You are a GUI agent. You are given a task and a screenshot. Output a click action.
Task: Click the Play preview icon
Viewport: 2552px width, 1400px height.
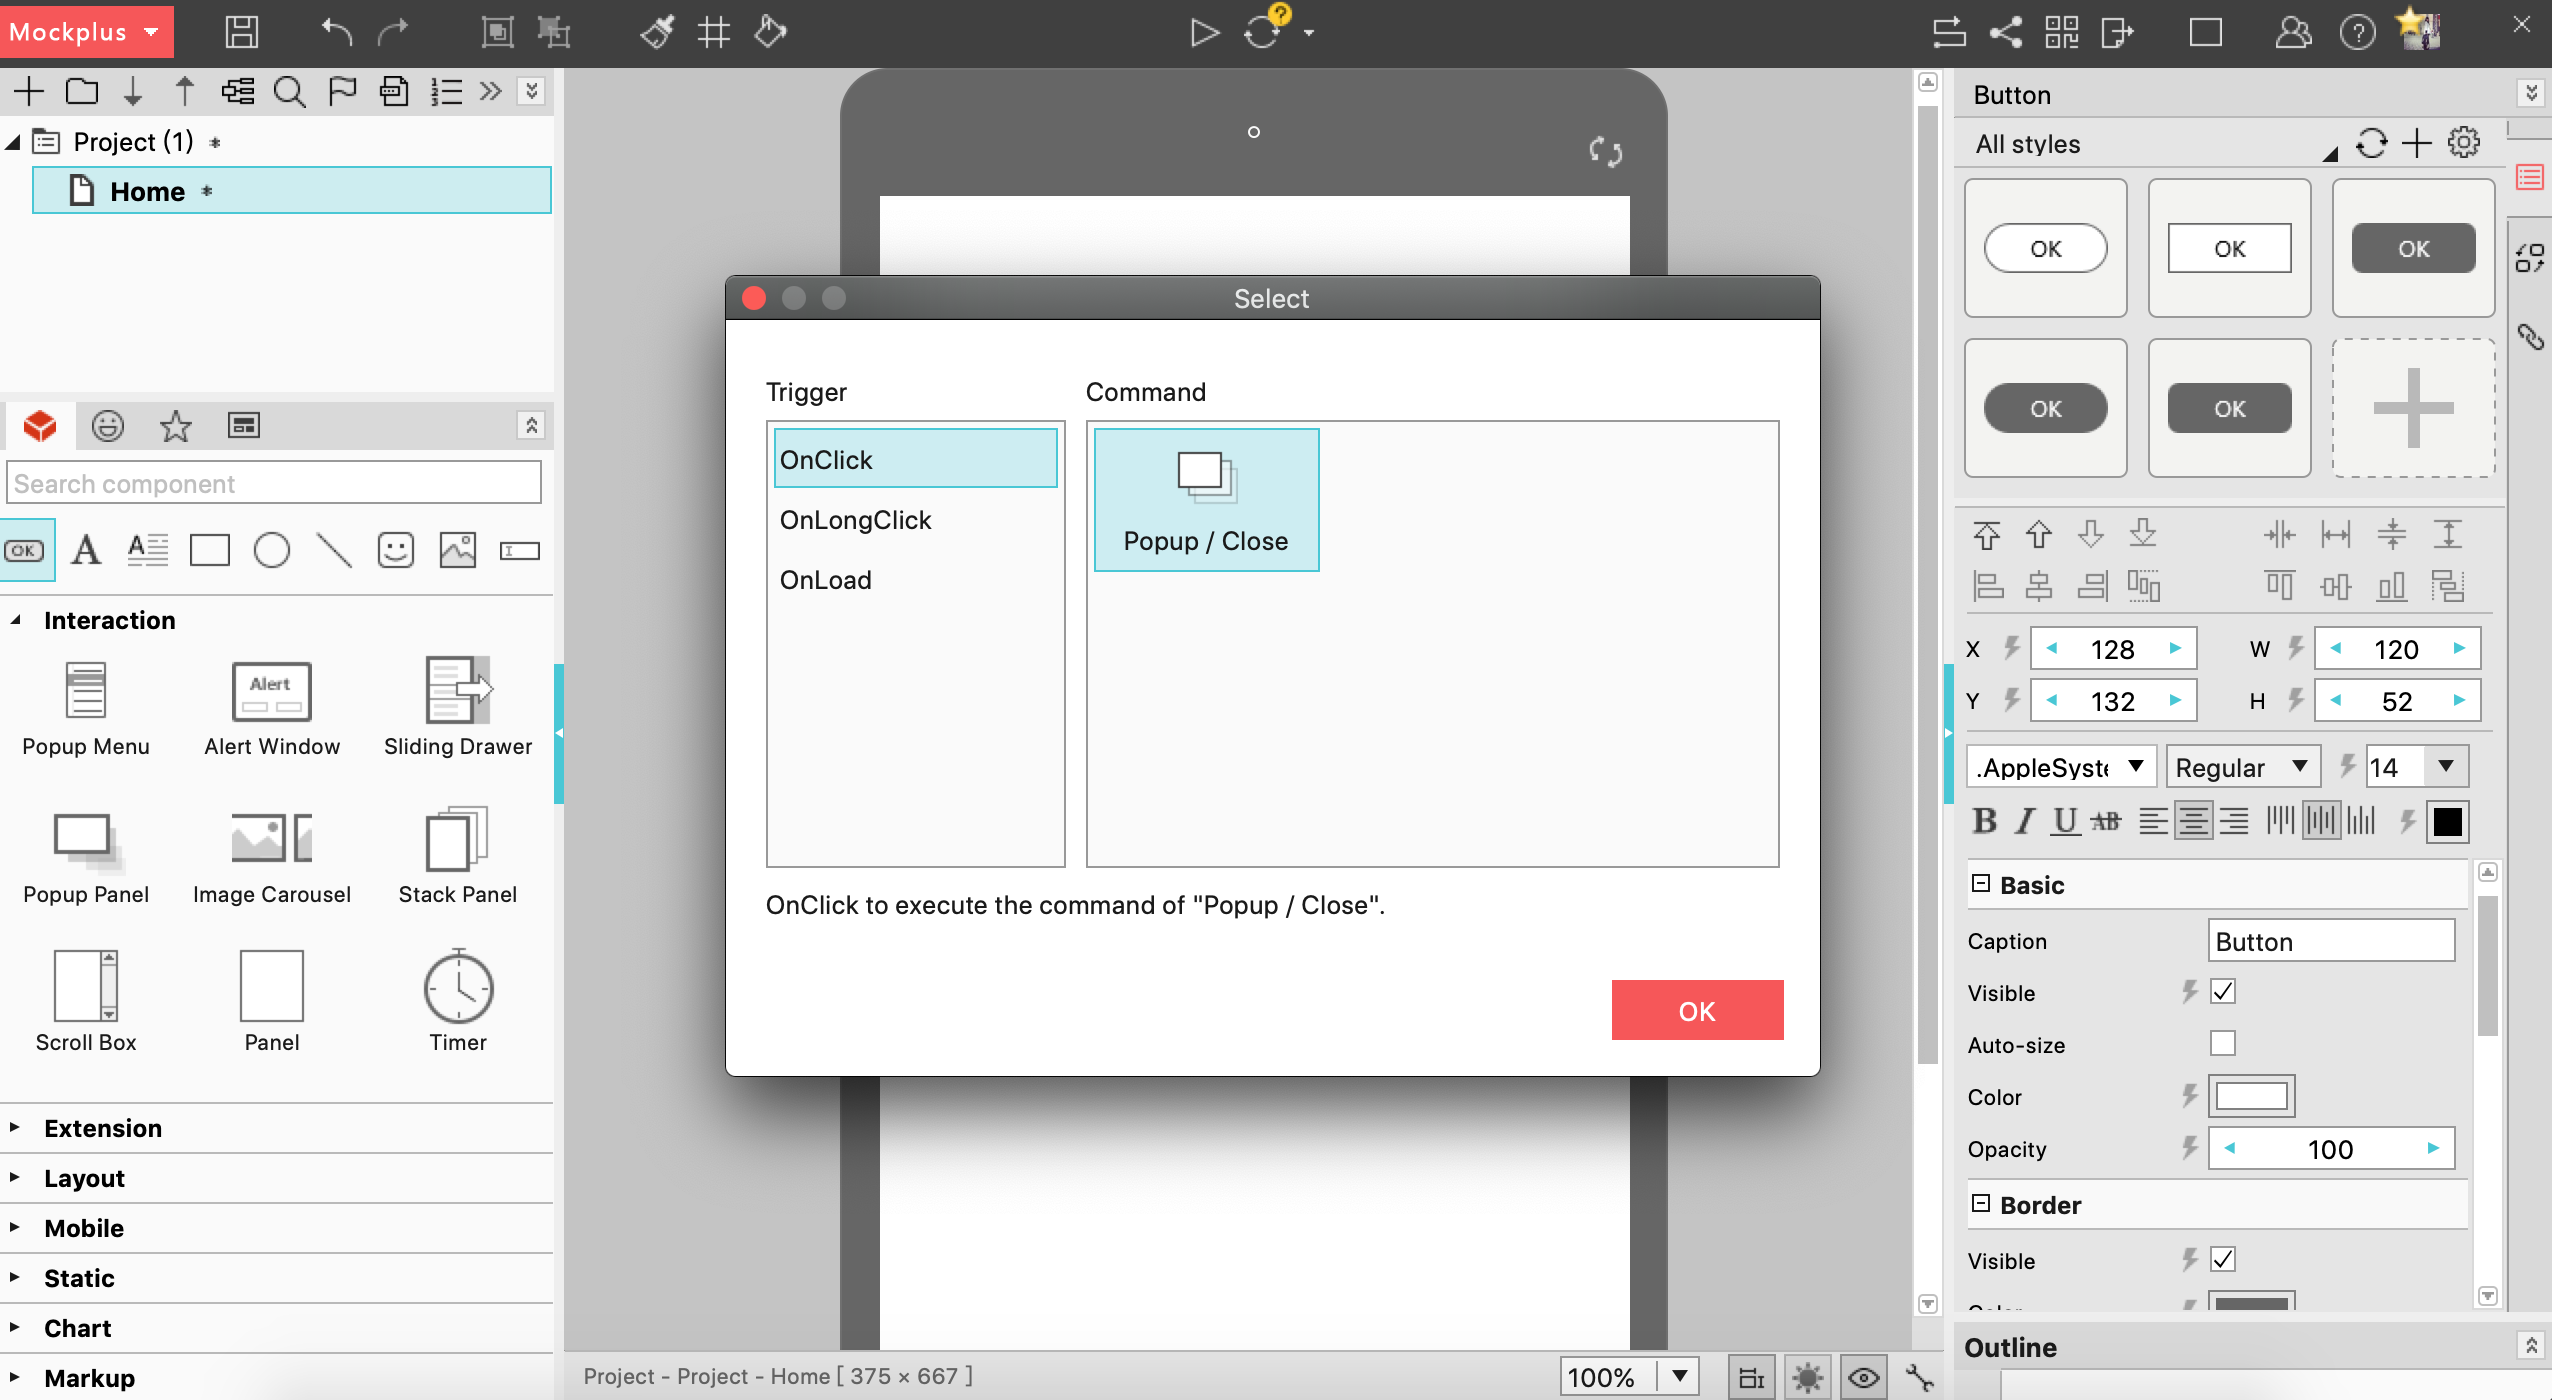tap(1205, 32)
